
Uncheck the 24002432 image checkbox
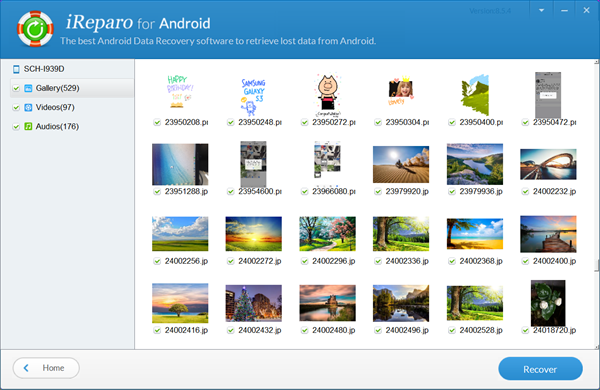pyautogui.click(x=230, y=330)
